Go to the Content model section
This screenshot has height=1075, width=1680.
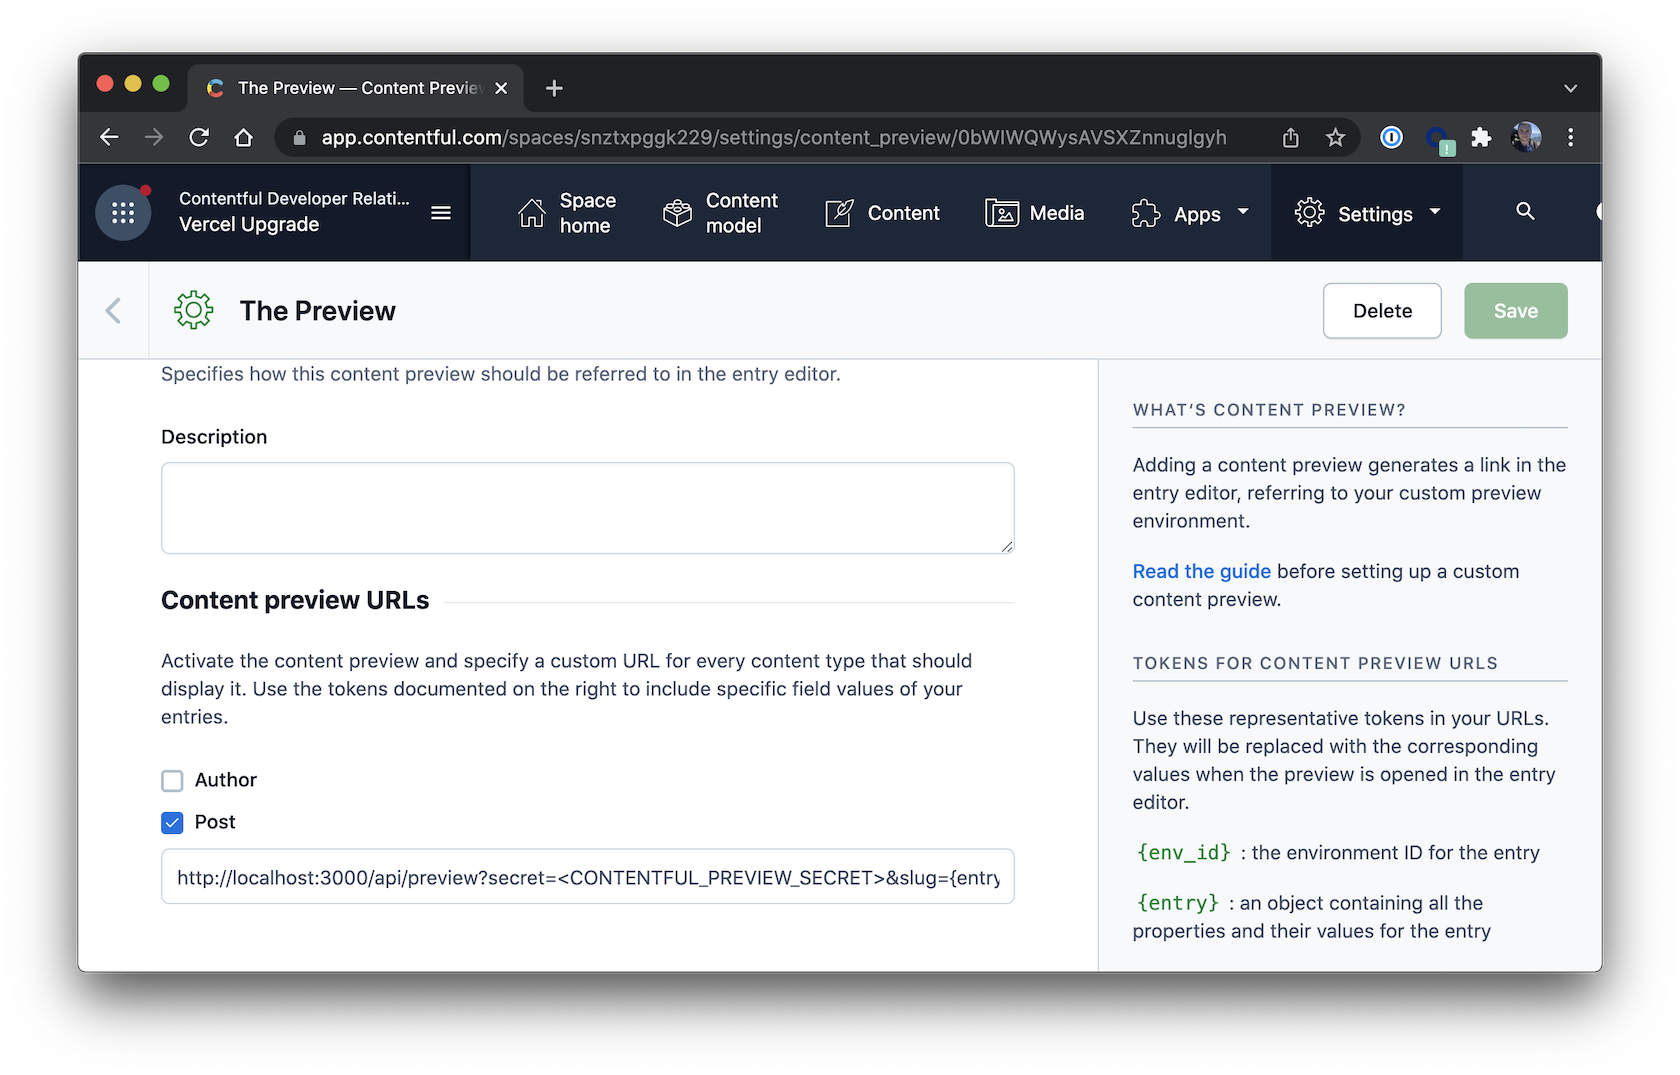tap(720, 213)
